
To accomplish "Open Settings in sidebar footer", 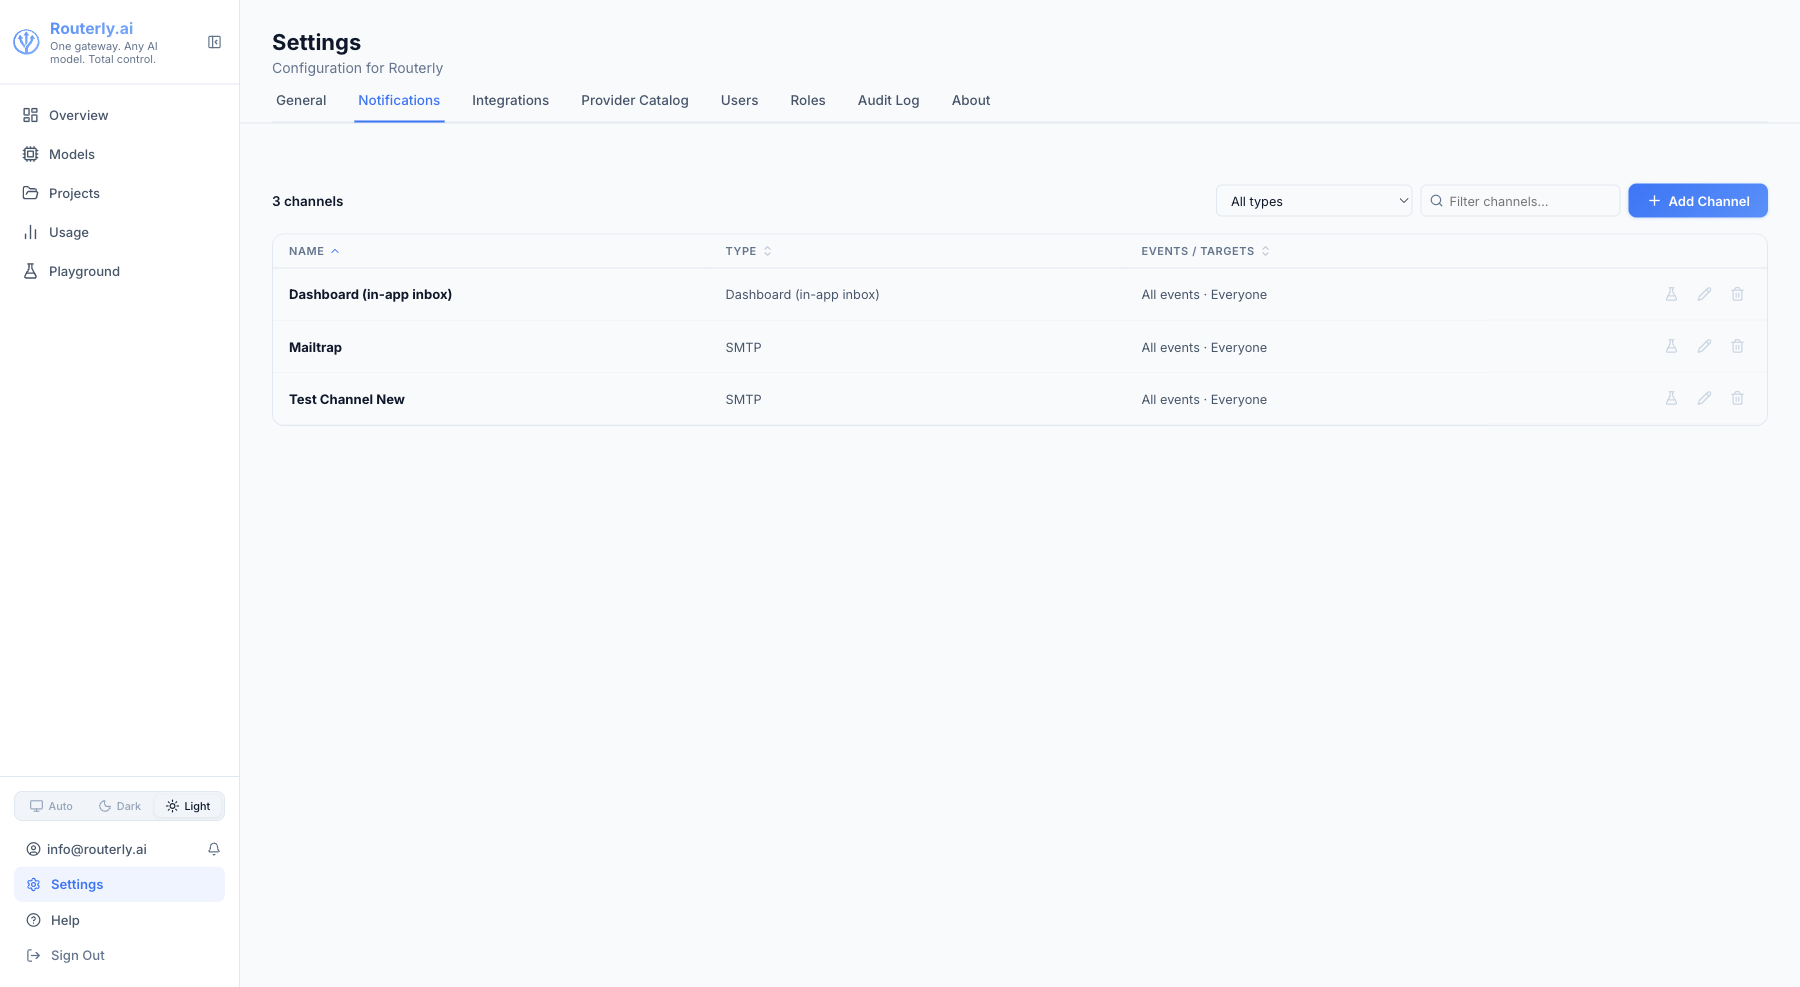I will coord(120,884).
